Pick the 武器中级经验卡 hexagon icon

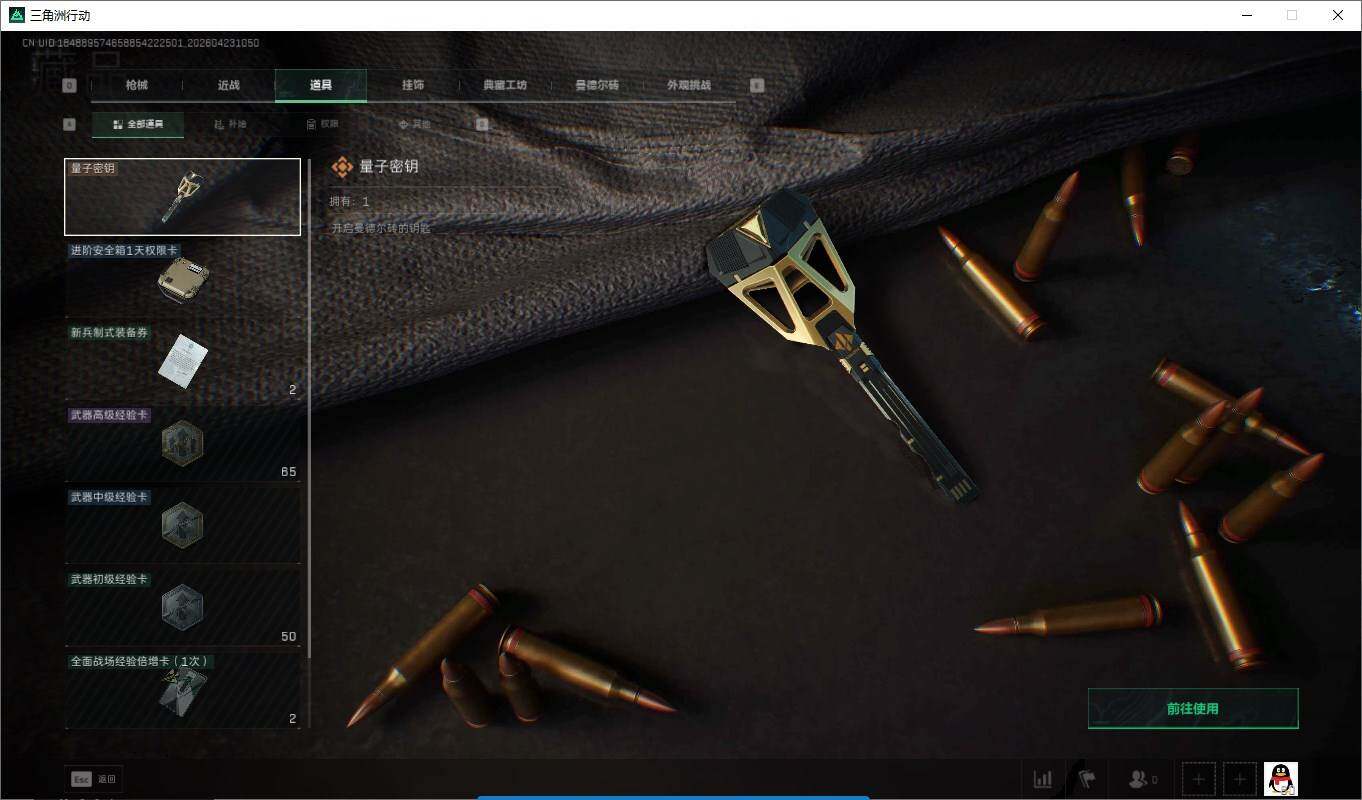[183, 525]
